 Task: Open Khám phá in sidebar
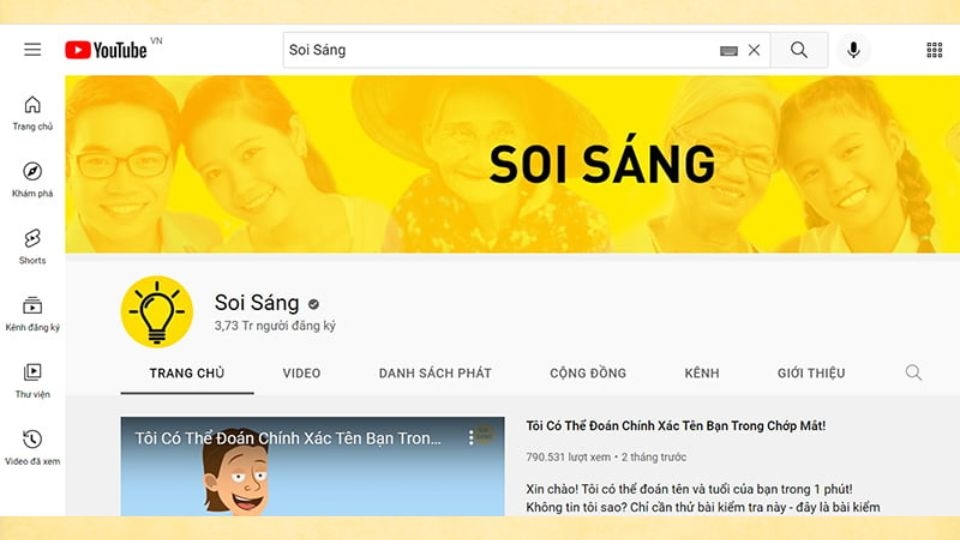32,180
